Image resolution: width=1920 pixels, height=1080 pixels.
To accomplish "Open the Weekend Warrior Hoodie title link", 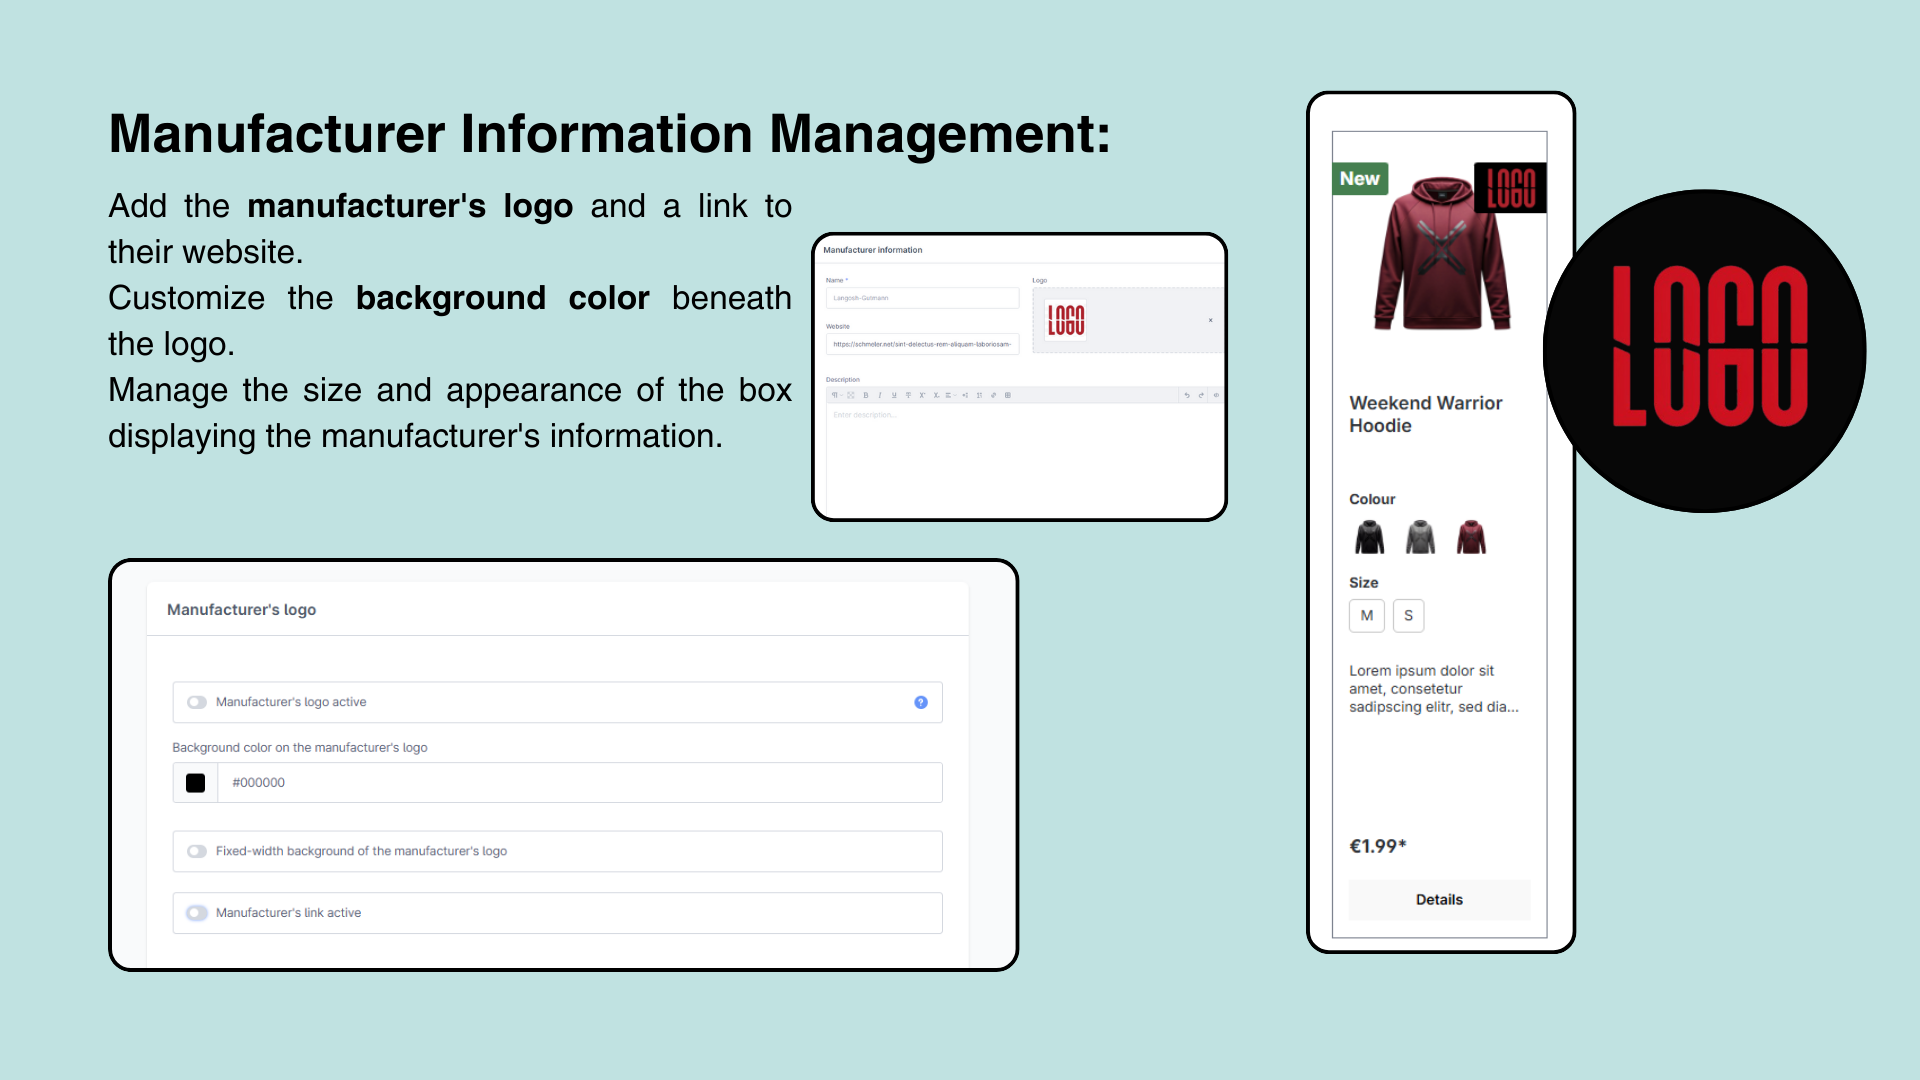I will coord(1426,414).
